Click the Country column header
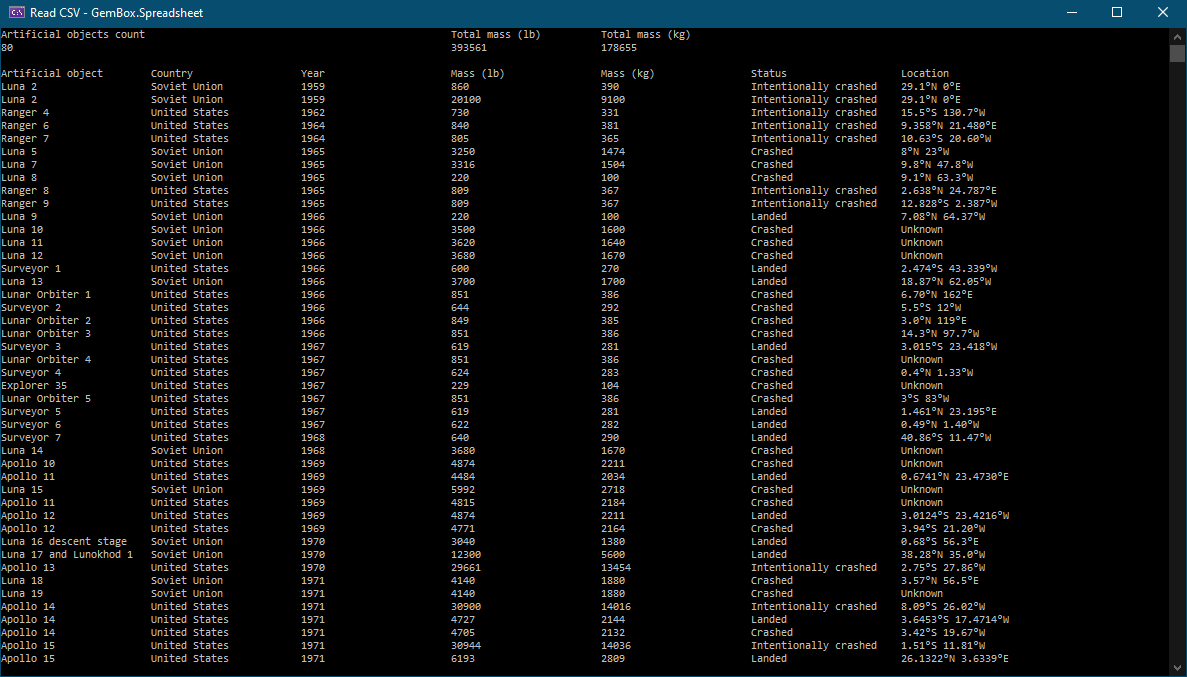This screenshot has width=1187, height=677. coord(174,73)
